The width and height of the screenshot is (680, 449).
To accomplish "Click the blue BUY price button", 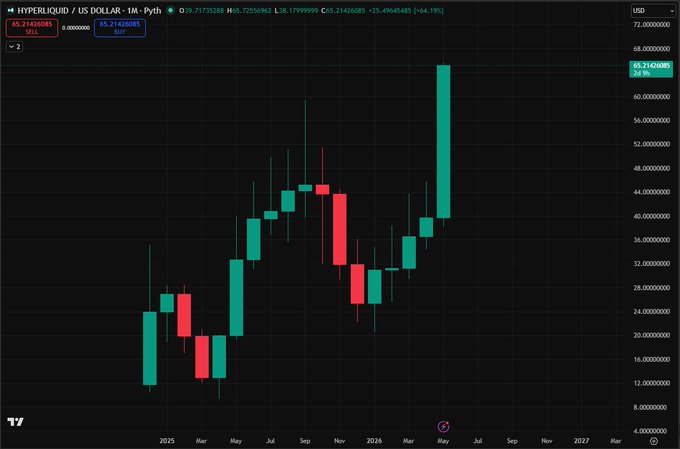I will coord(120,28).
